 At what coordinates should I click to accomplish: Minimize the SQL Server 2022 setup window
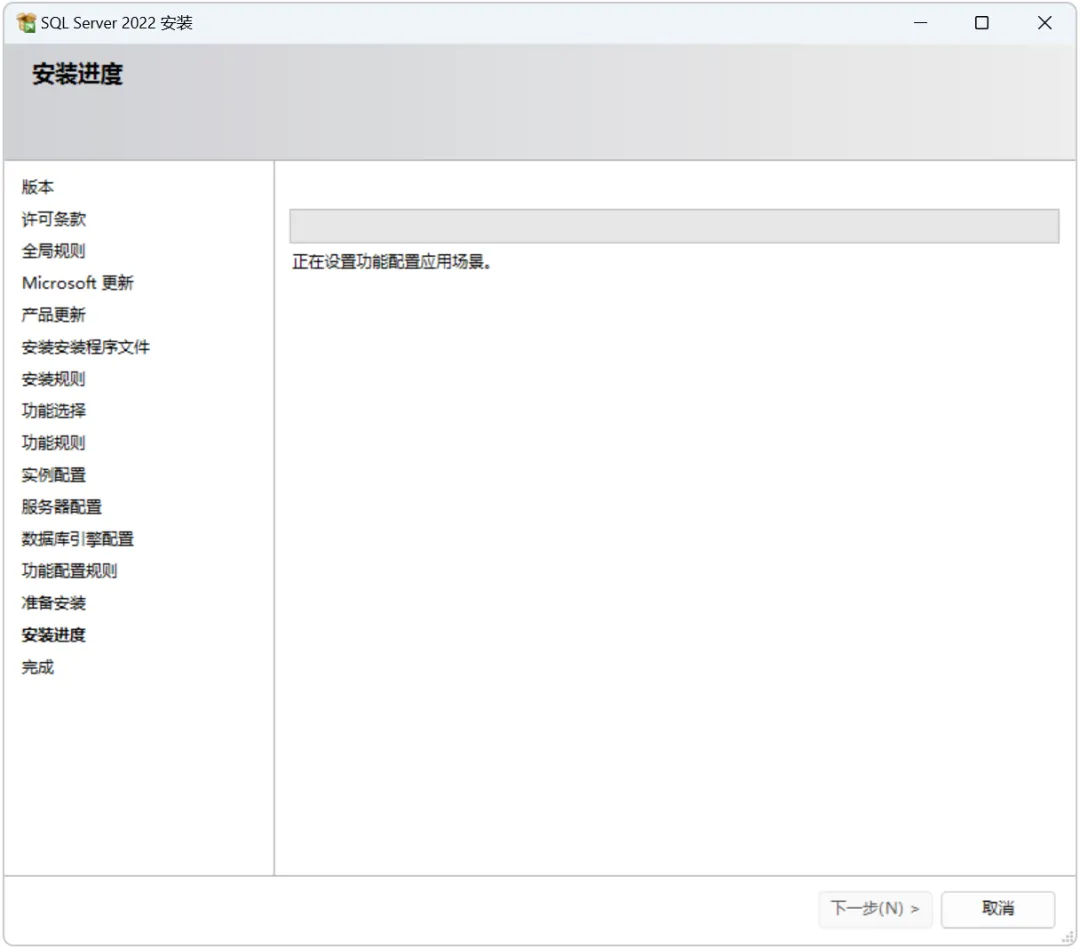point(920,23)
